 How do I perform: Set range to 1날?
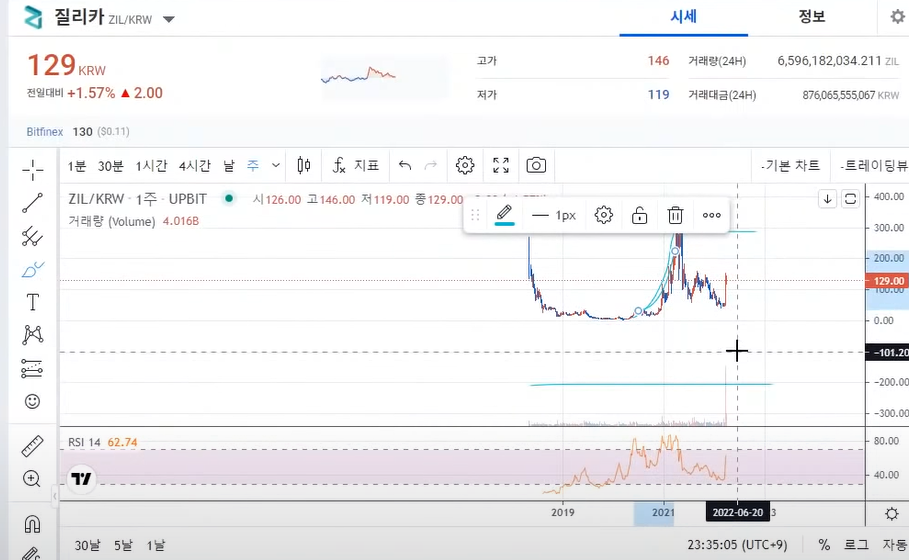click(155, 546)
